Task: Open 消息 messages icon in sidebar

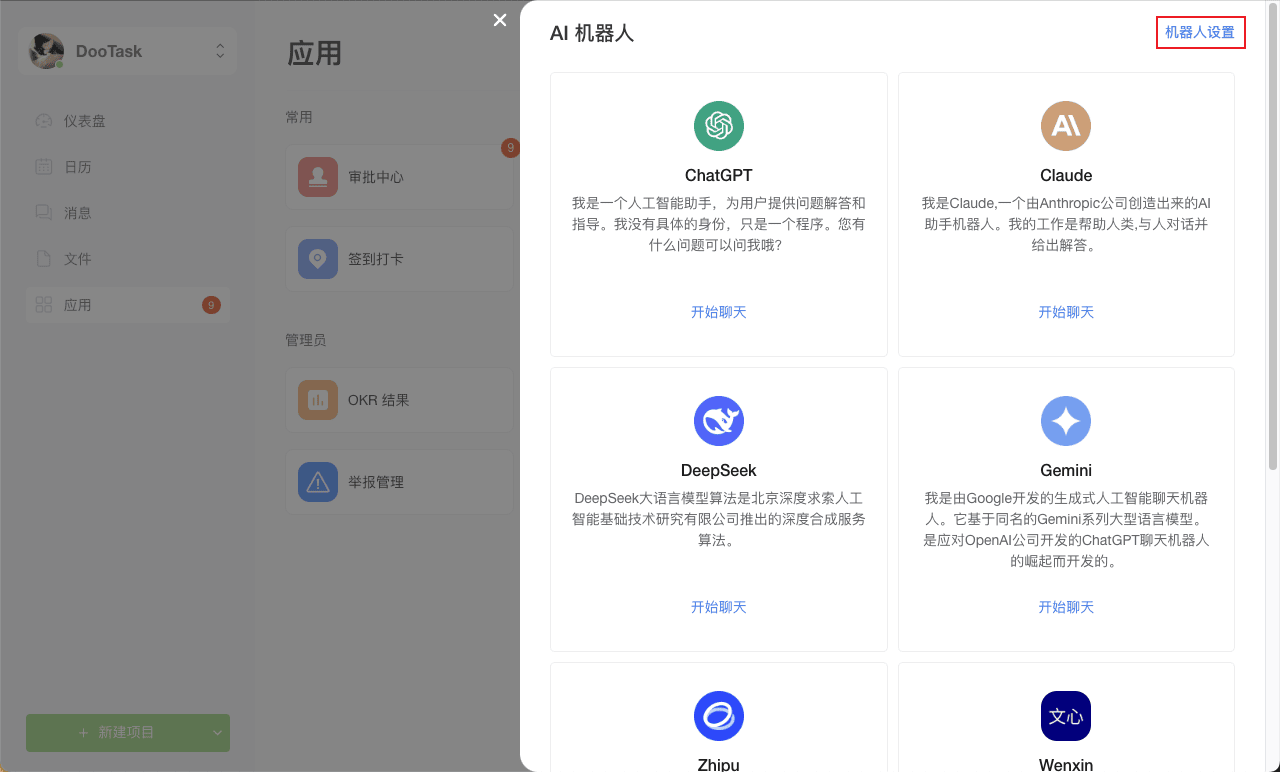Action: point(43,213)
